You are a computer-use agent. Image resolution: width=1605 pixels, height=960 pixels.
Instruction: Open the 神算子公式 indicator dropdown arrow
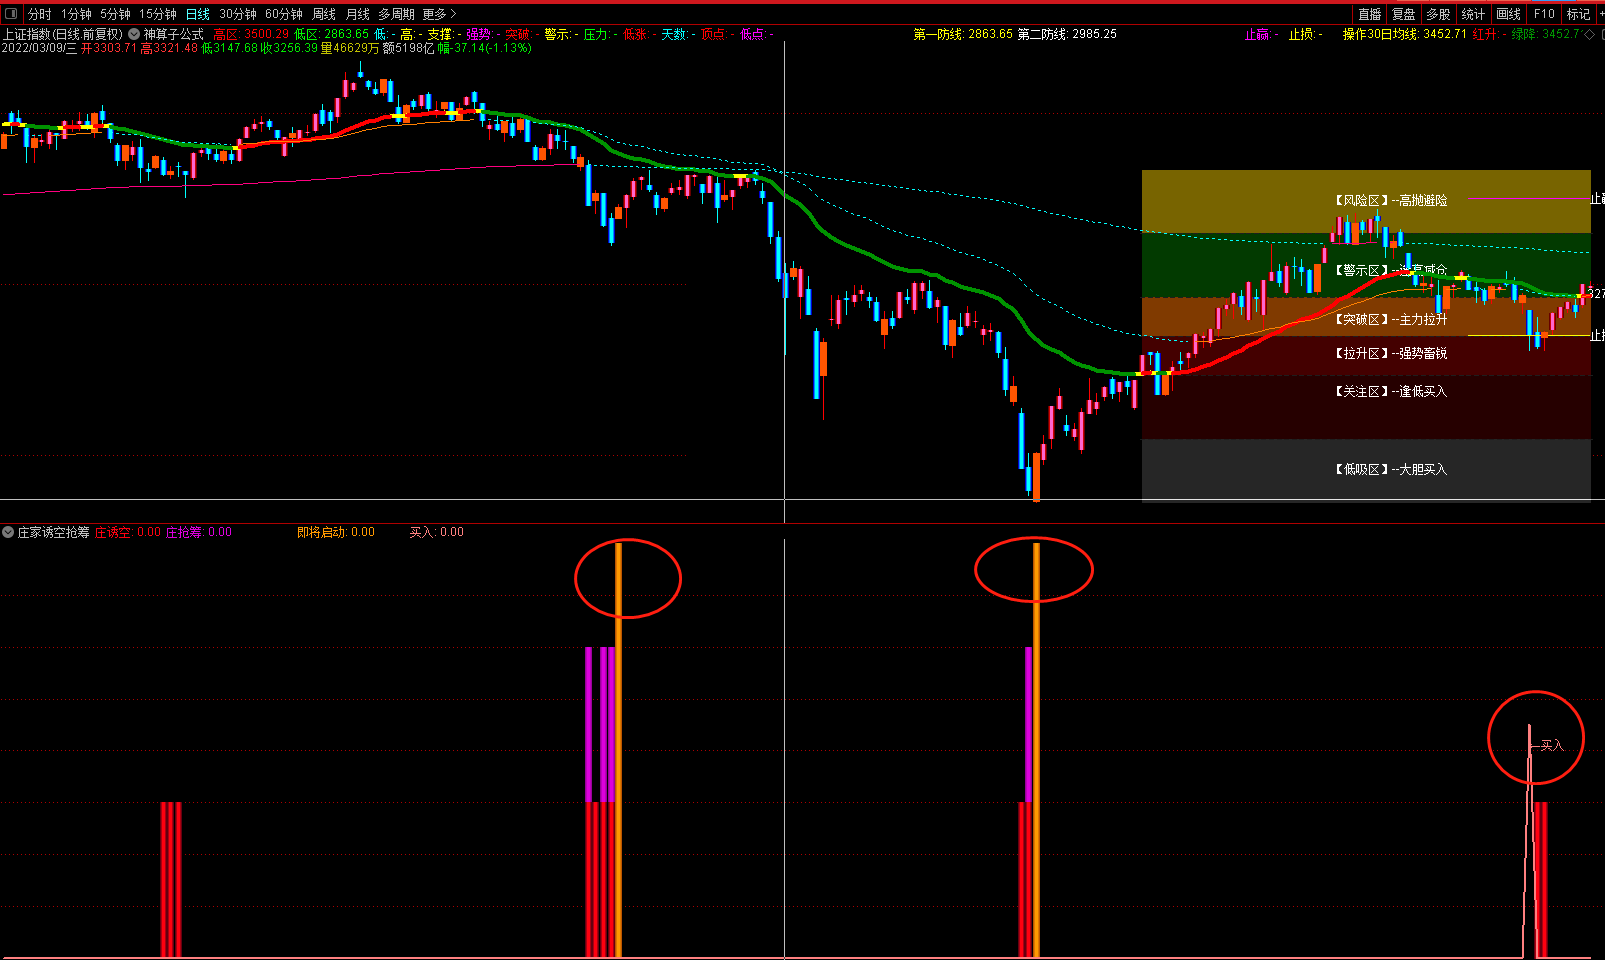(x=134, y=34)
